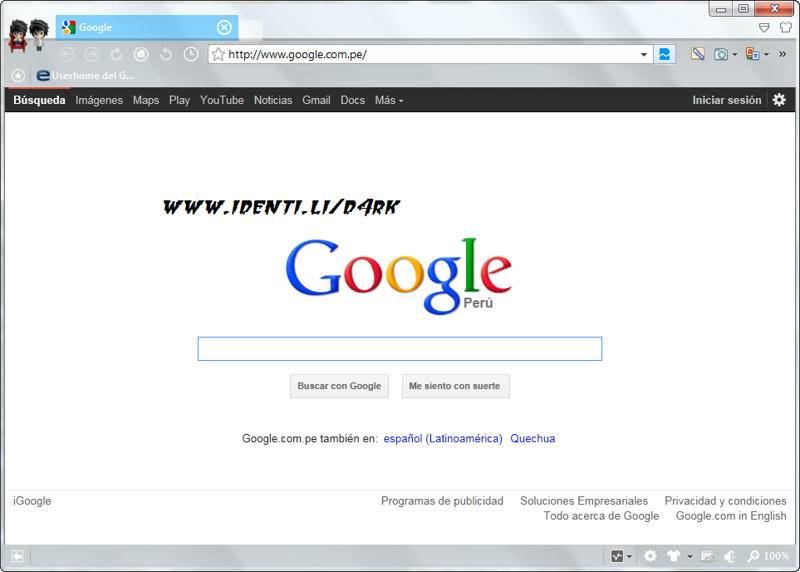The width and height of the screenshot is (800, 572).
Task: Open iGoogle footer link
Action: coord(32,501)
